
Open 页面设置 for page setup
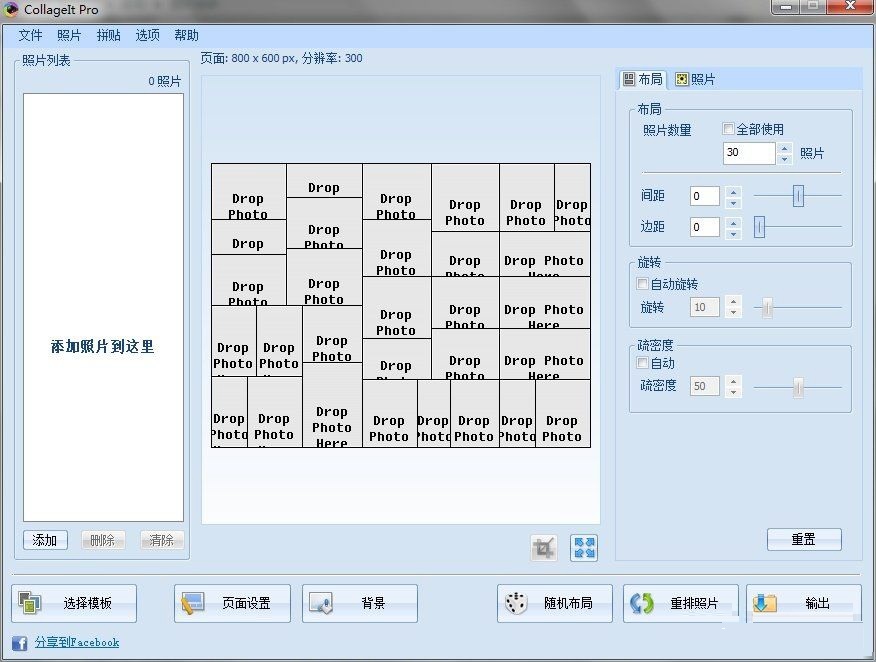coord(231,603)
